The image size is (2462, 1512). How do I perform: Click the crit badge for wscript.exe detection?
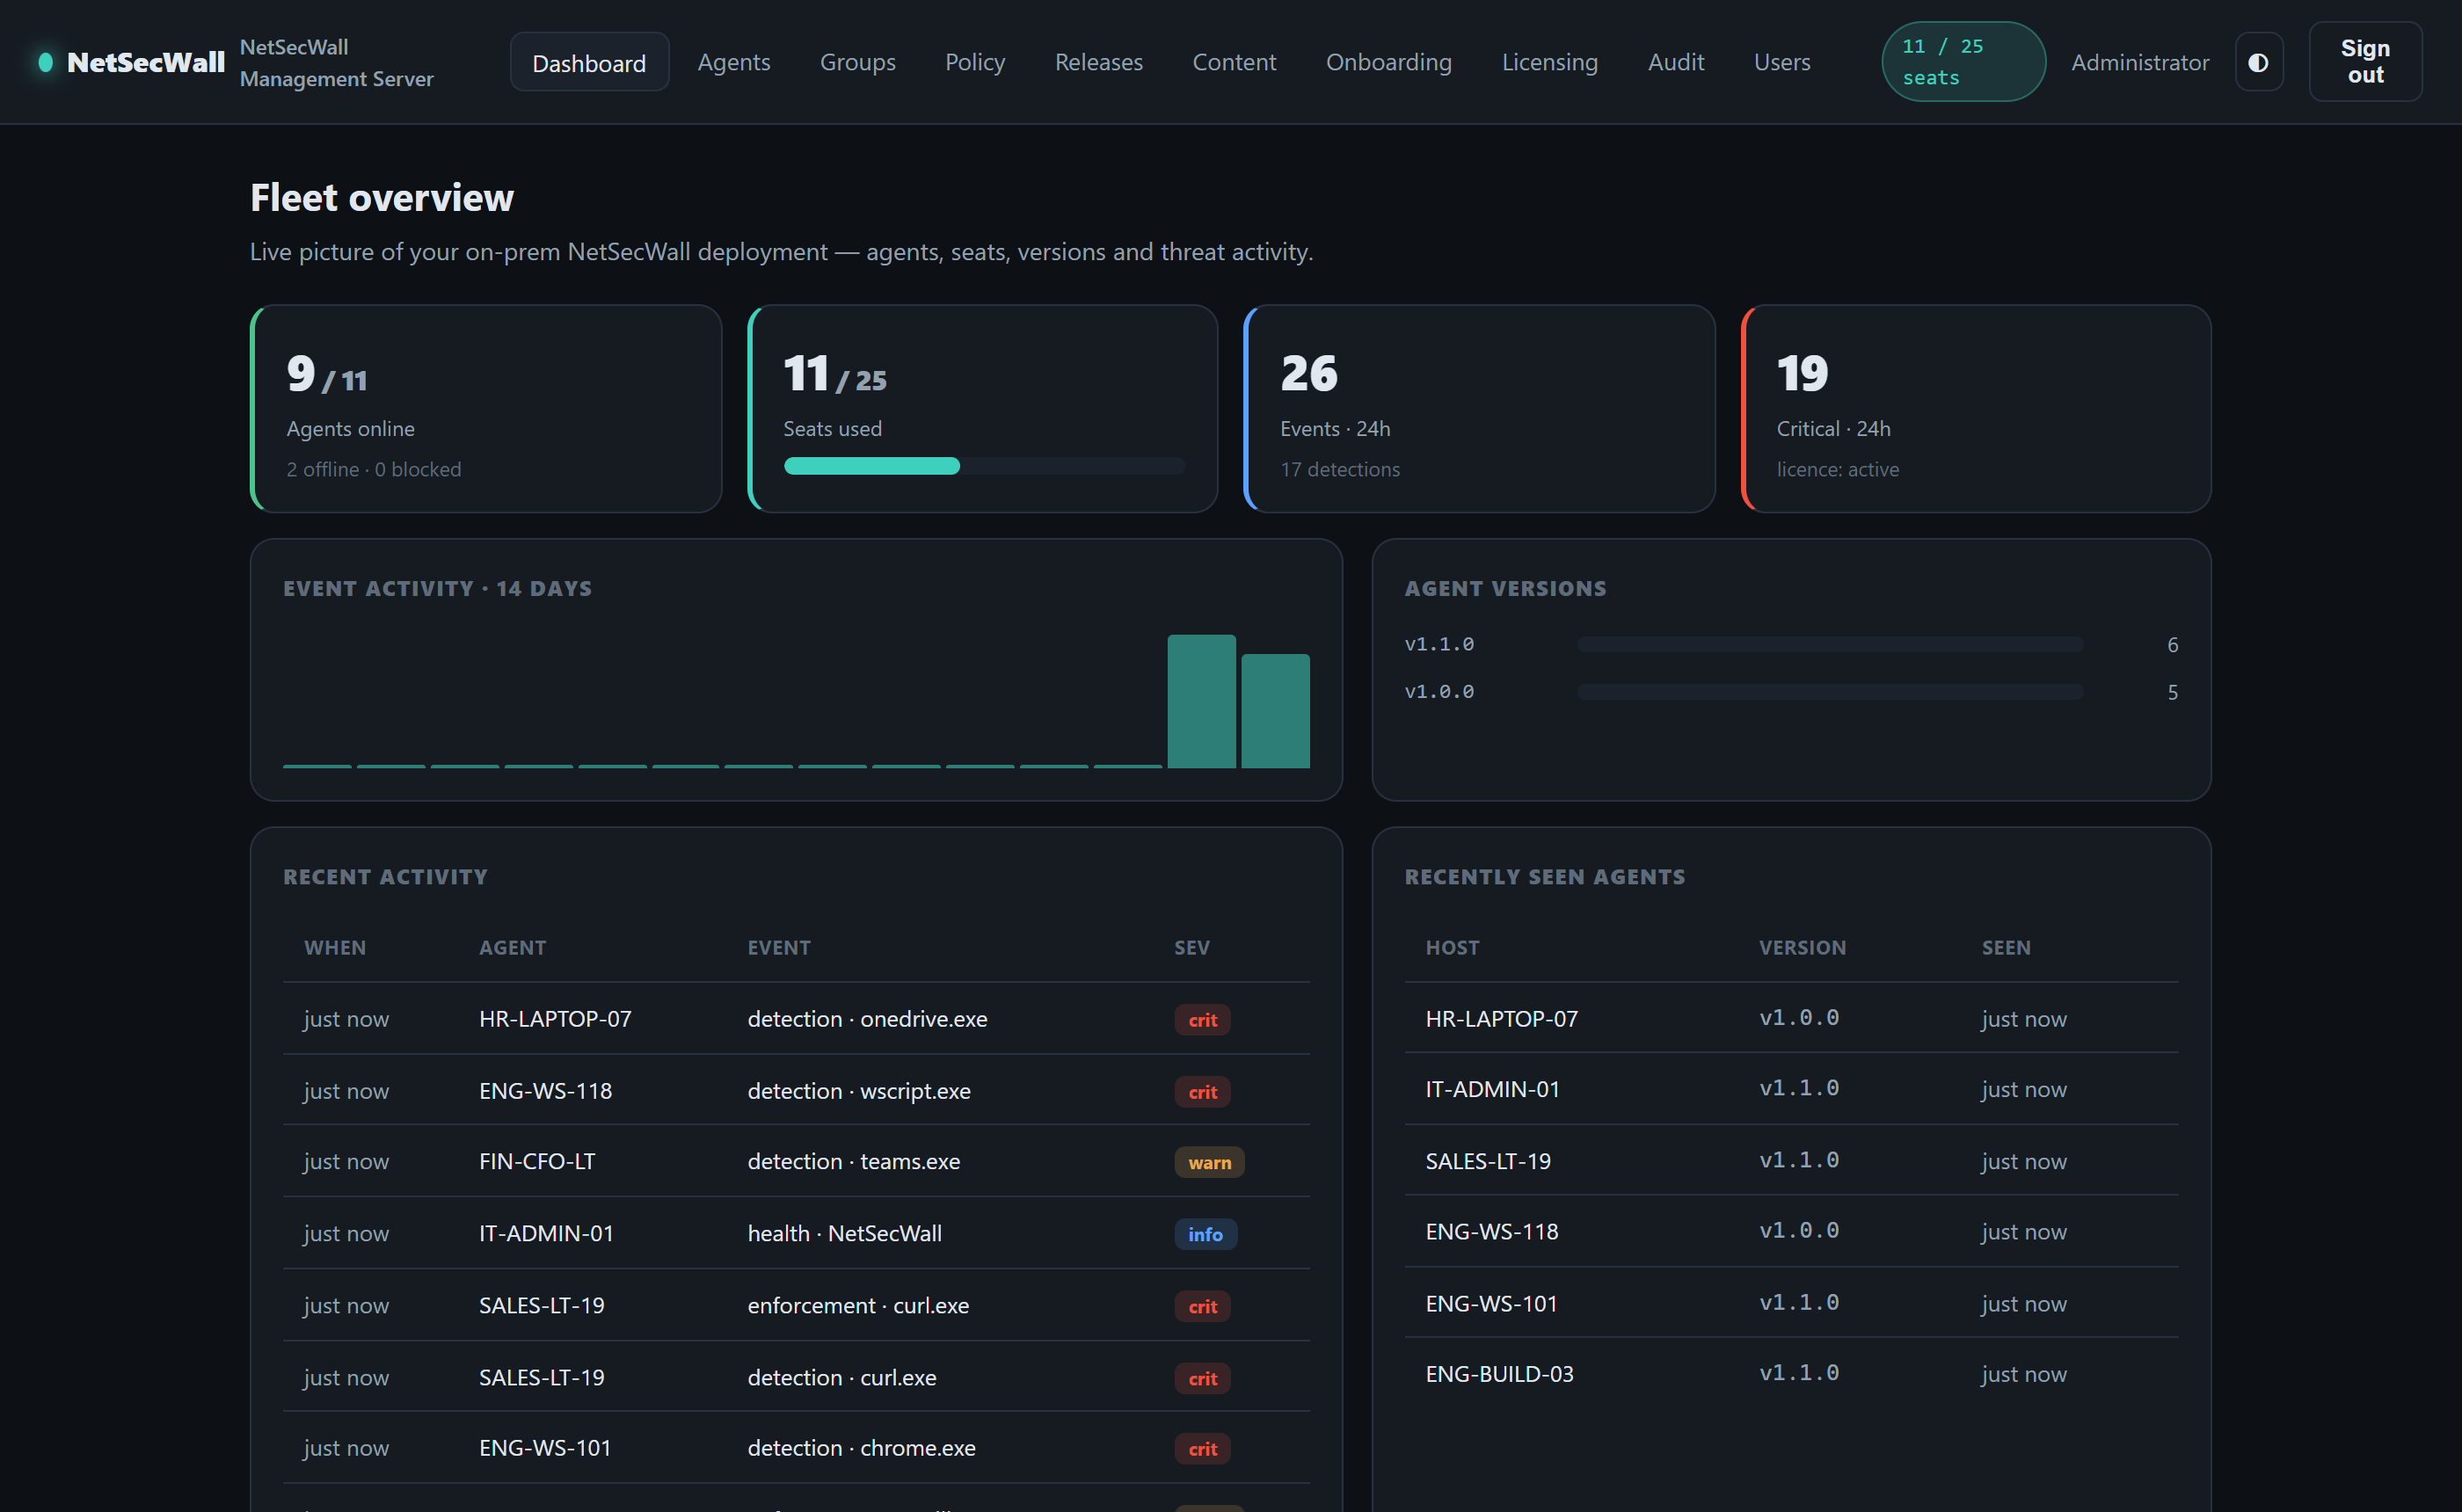[x=1202, y=1092]
